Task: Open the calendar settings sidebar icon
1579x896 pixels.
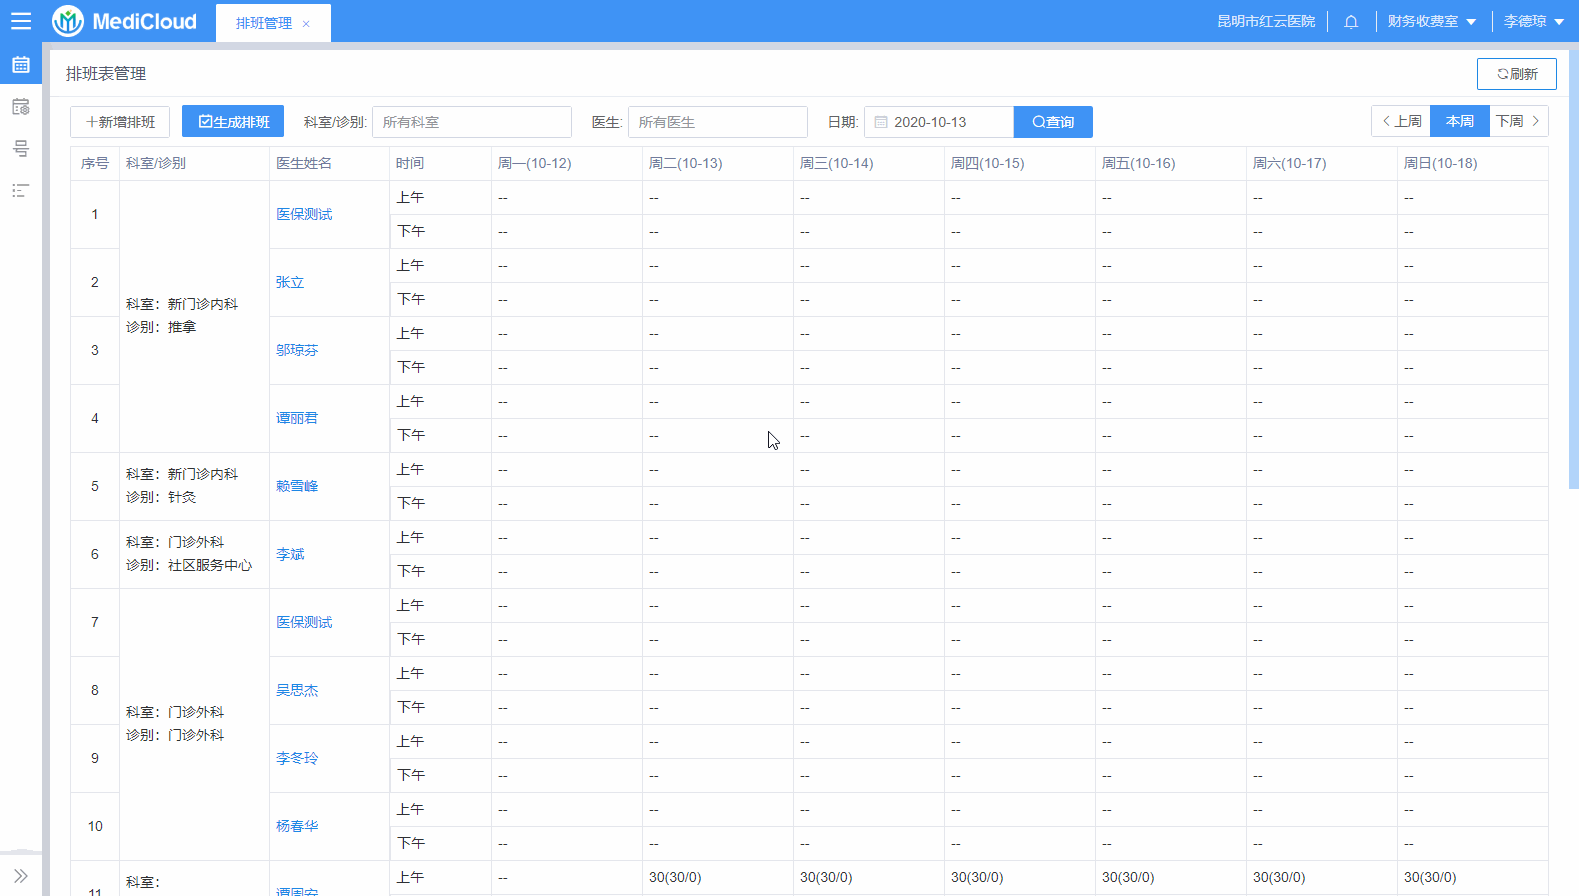Action: click(20, 107)
